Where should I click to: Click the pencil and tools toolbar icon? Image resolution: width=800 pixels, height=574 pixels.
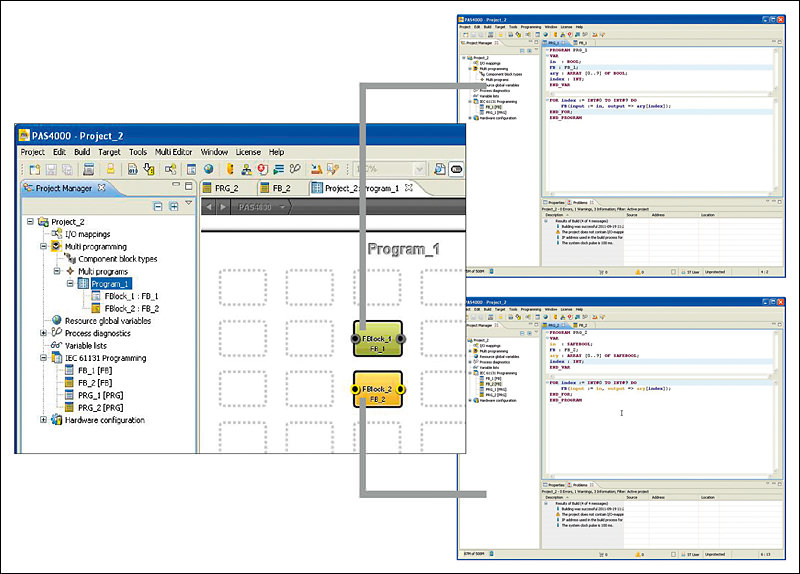click(333, 169)
